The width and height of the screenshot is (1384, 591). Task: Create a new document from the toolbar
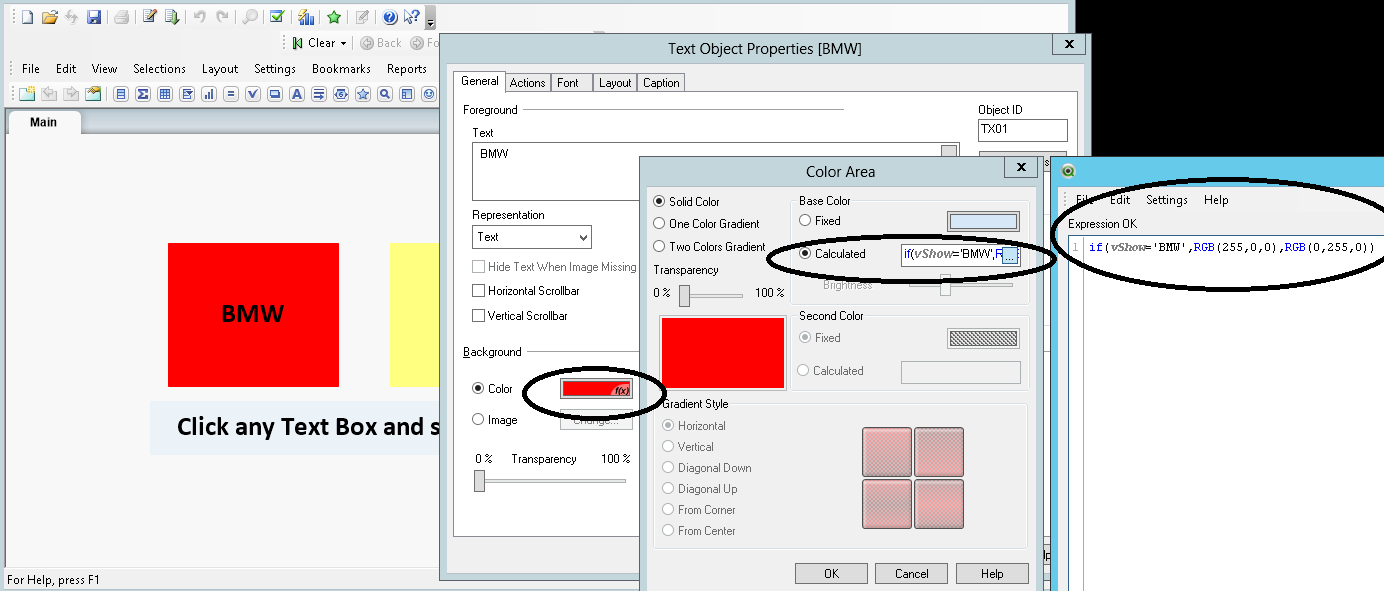point(27,17)
